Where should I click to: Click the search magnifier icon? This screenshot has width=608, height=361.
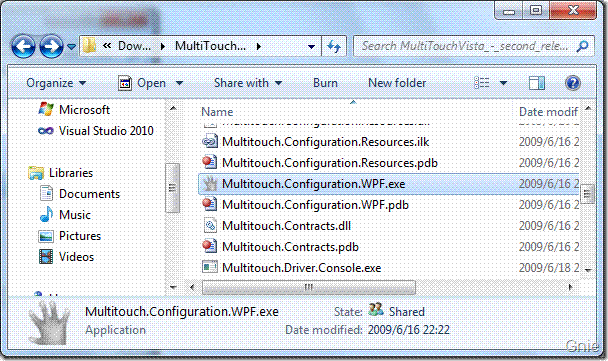click(x=582, y=46)
